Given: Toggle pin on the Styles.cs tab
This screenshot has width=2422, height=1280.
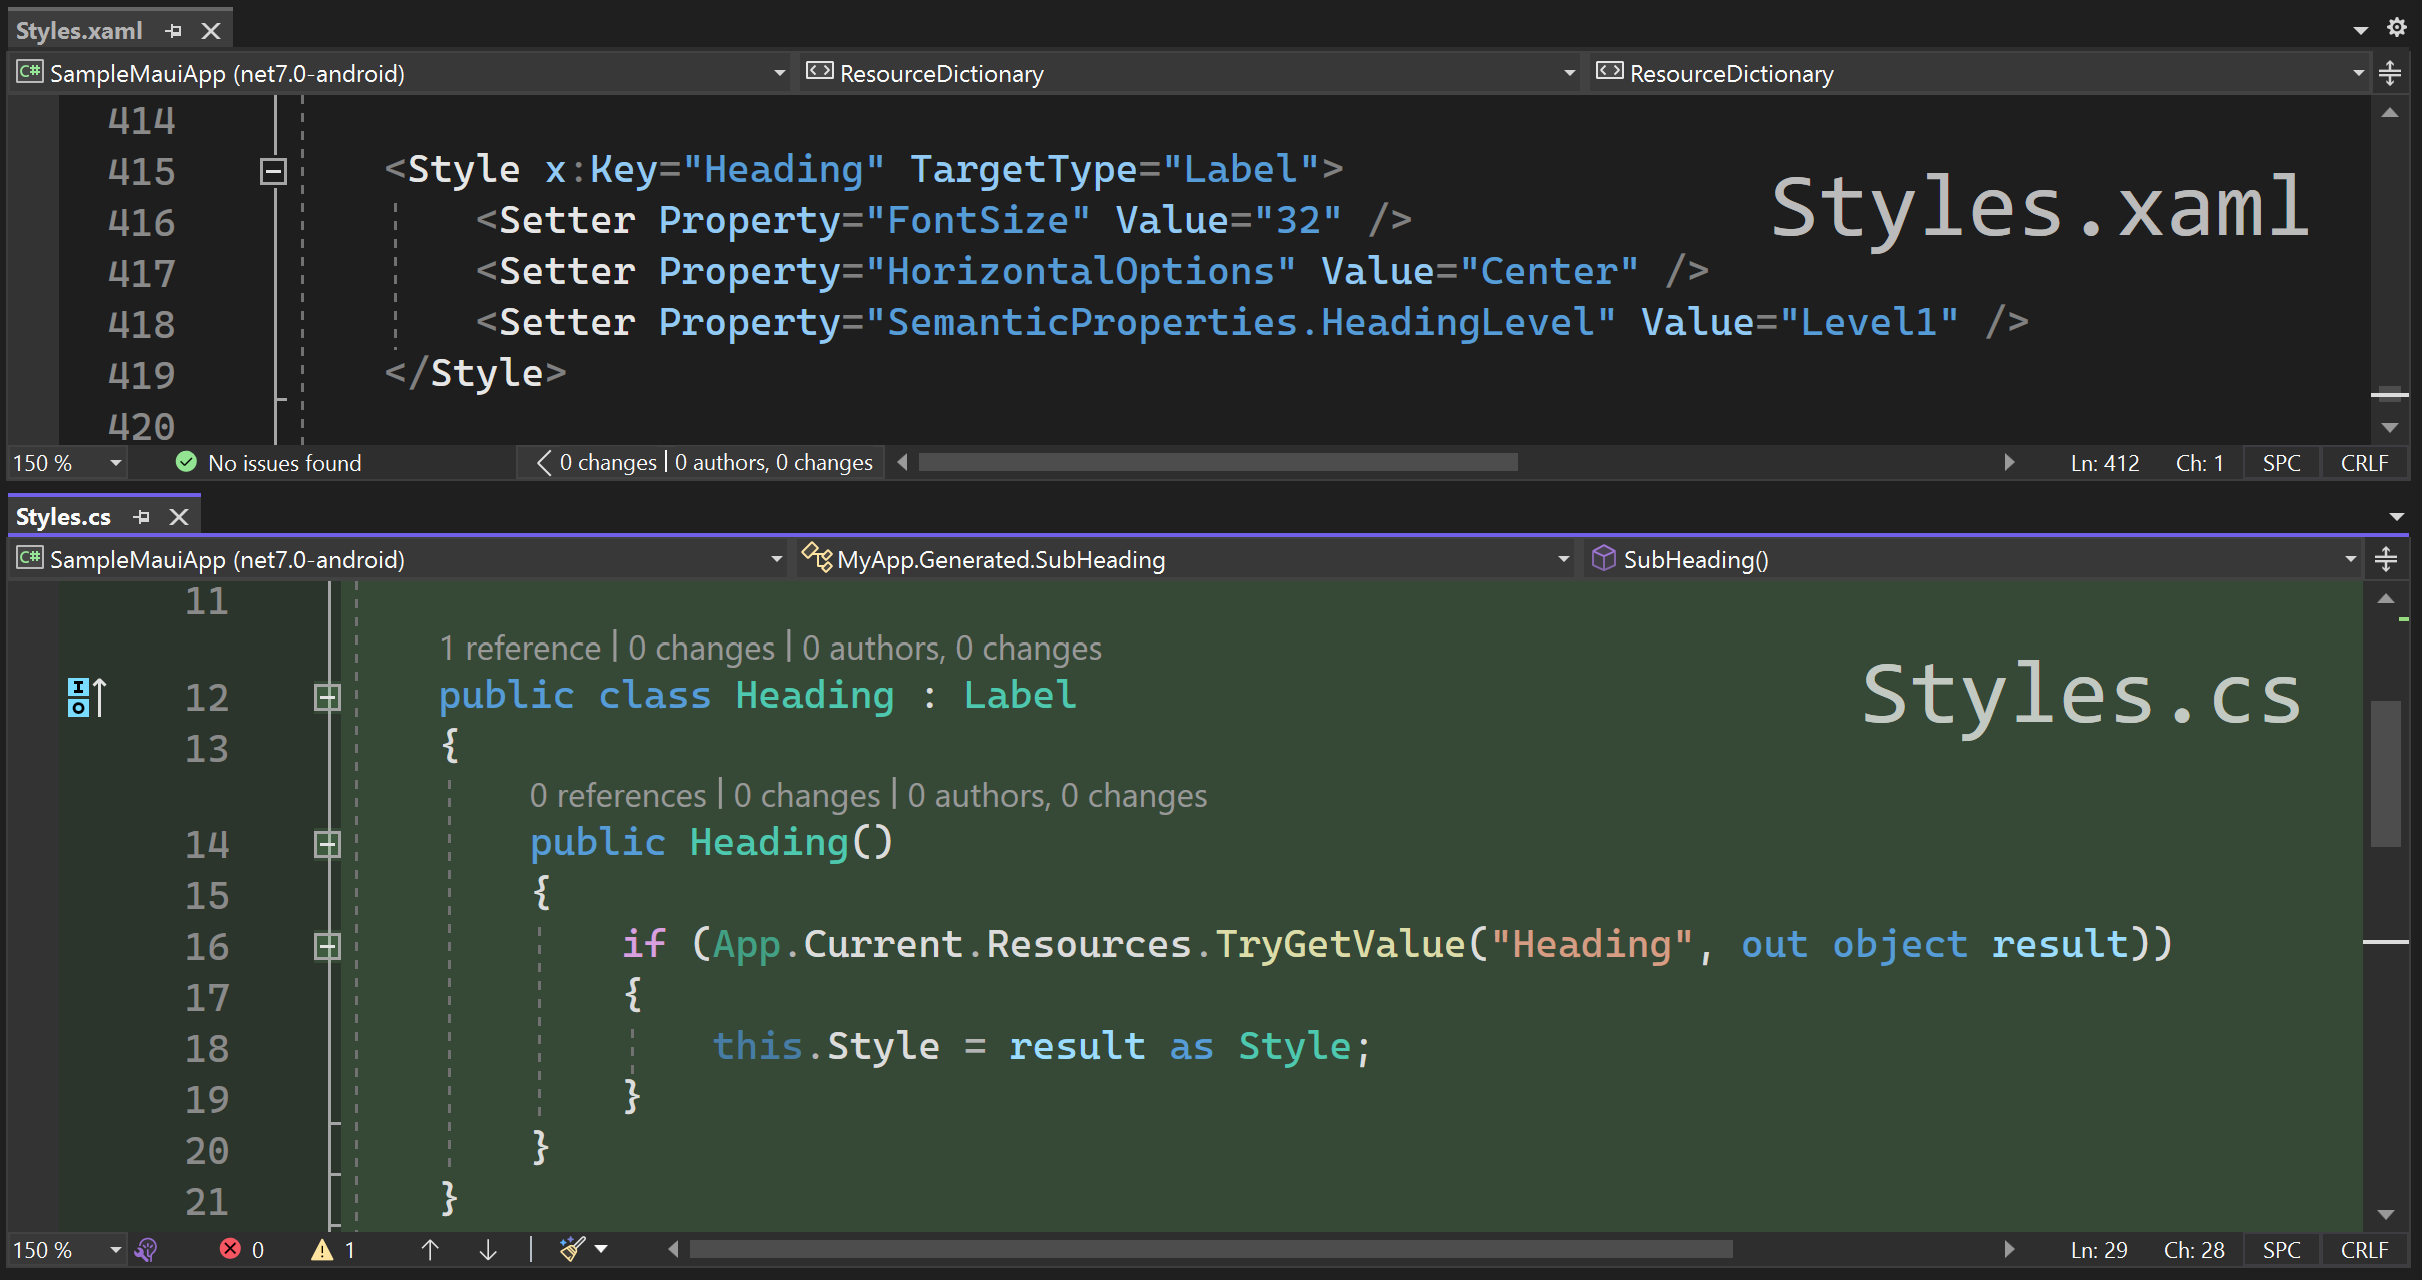Looking at the screenshot, I should (142, 517).
